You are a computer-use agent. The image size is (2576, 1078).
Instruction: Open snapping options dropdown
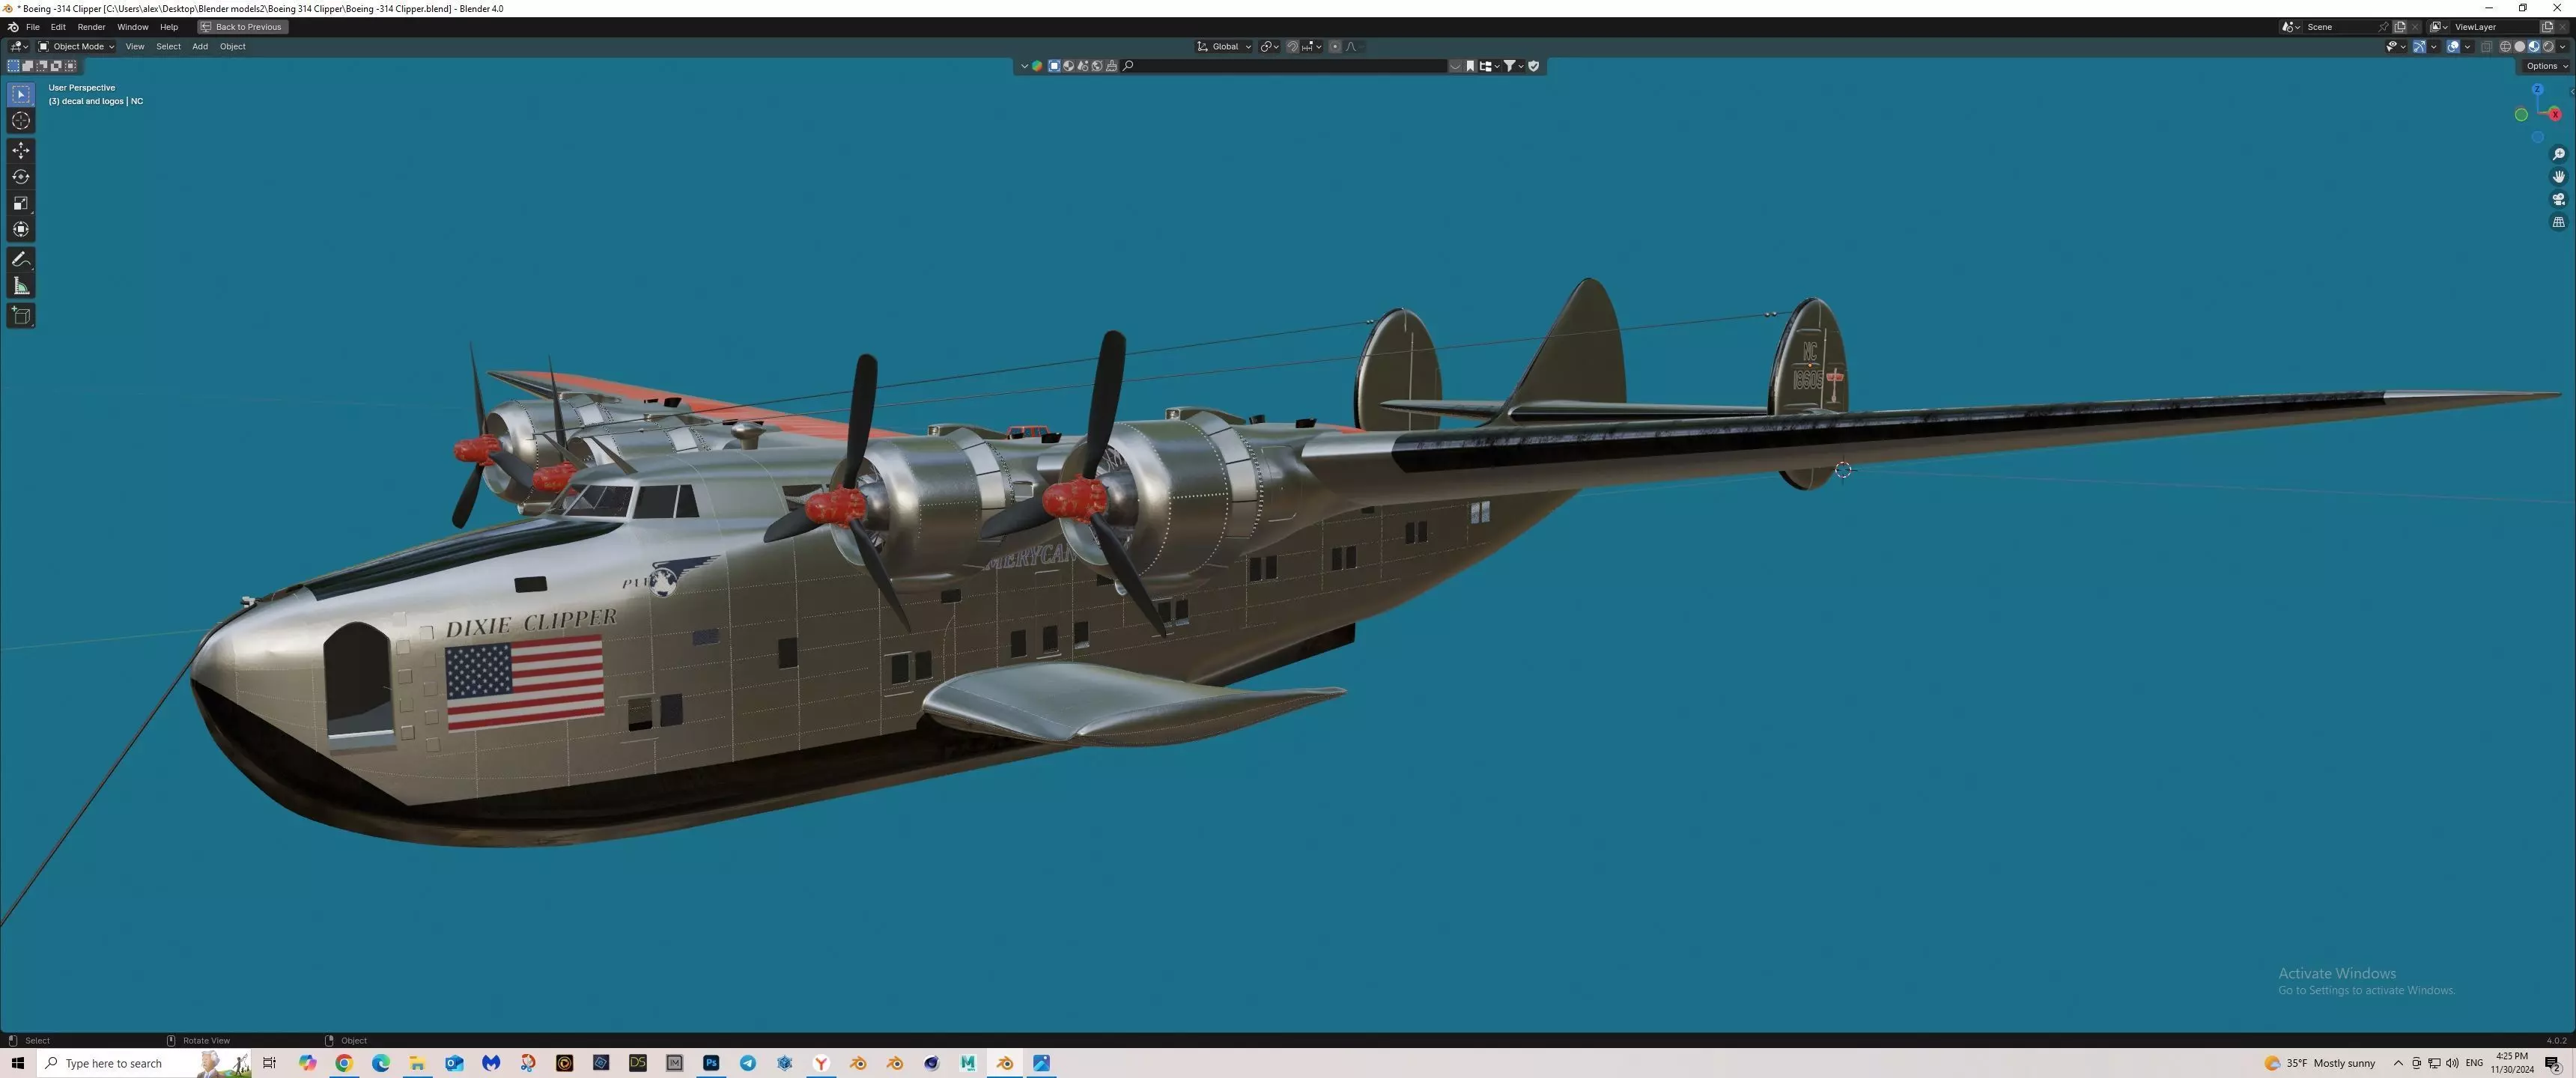pyautogui.click(x=1312, y=46)
